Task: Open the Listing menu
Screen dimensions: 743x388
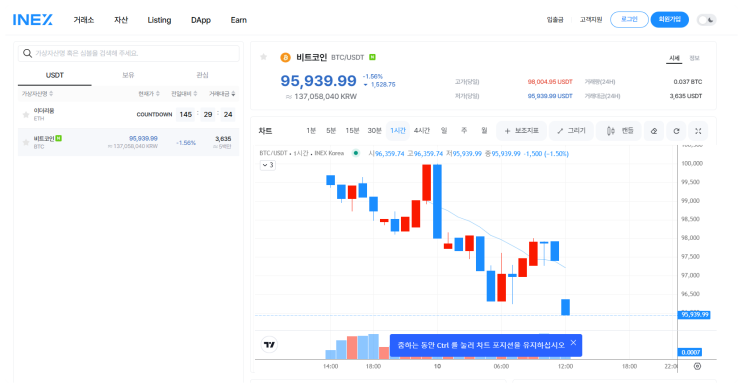Action: point(159,20)
